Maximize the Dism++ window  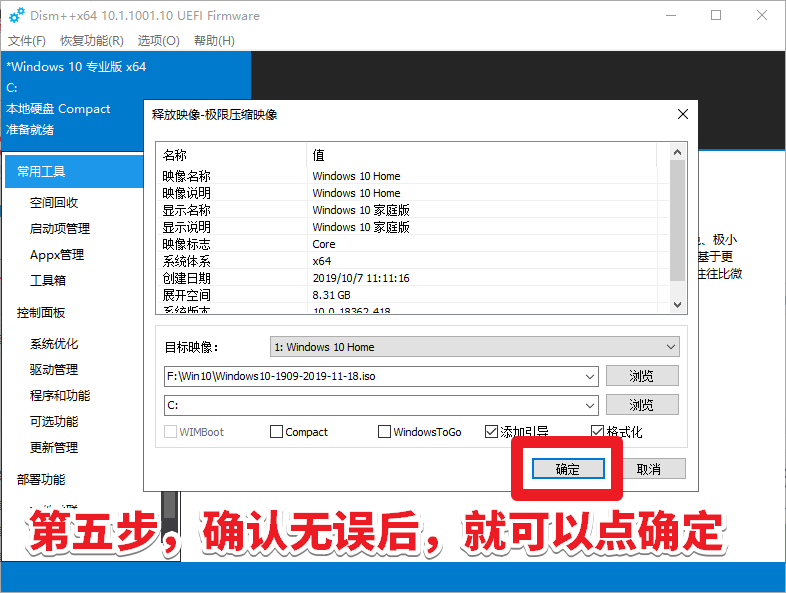pos(716,16)
